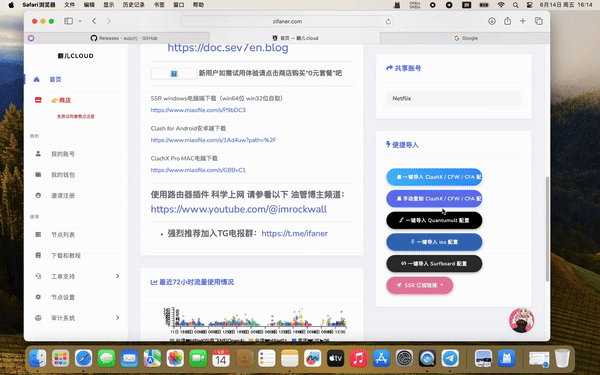
Task: Open the SSR 订阅链接 dropdown button
Action: pos(419,285)
